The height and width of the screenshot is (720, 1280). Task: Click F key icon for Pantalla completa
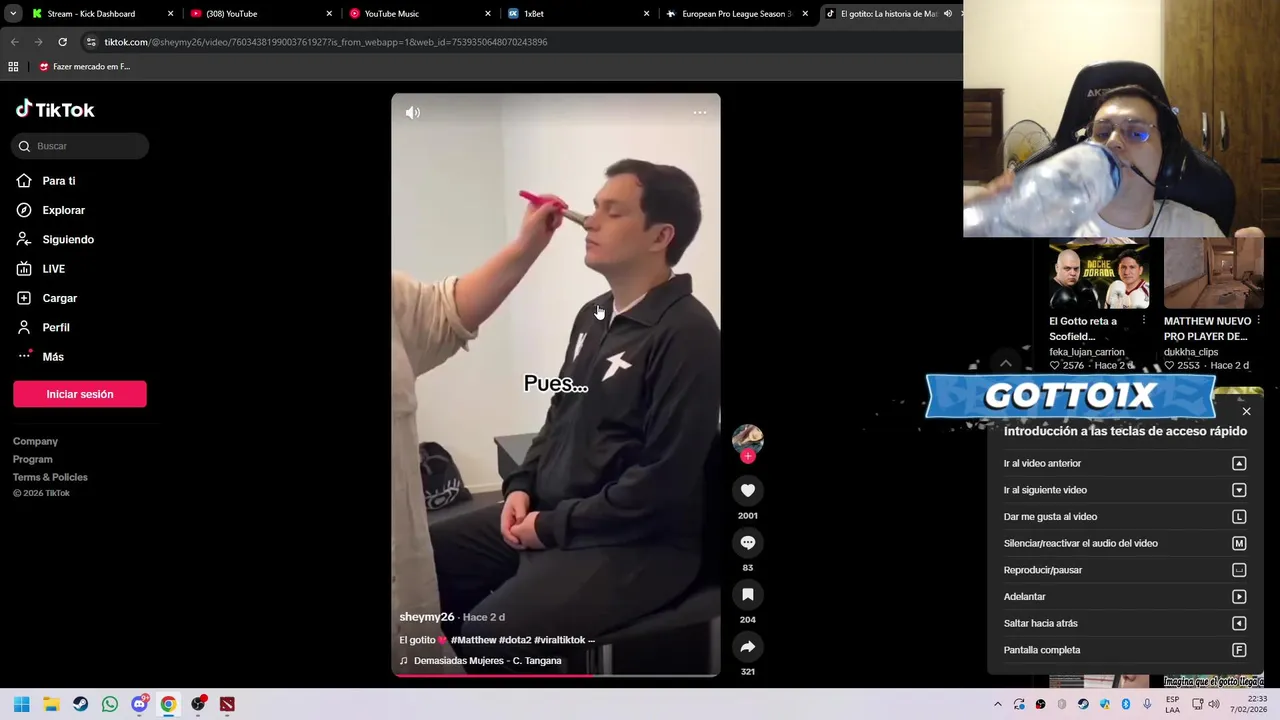point(1239,650)
